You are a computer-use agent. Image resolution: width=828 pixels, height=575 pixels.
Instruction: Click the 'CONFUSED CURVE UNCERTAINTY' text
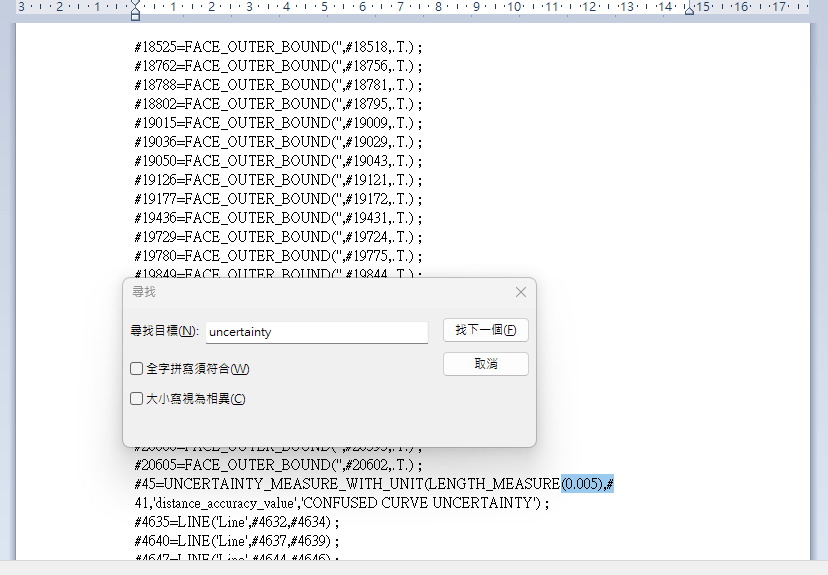click(440, 503)
